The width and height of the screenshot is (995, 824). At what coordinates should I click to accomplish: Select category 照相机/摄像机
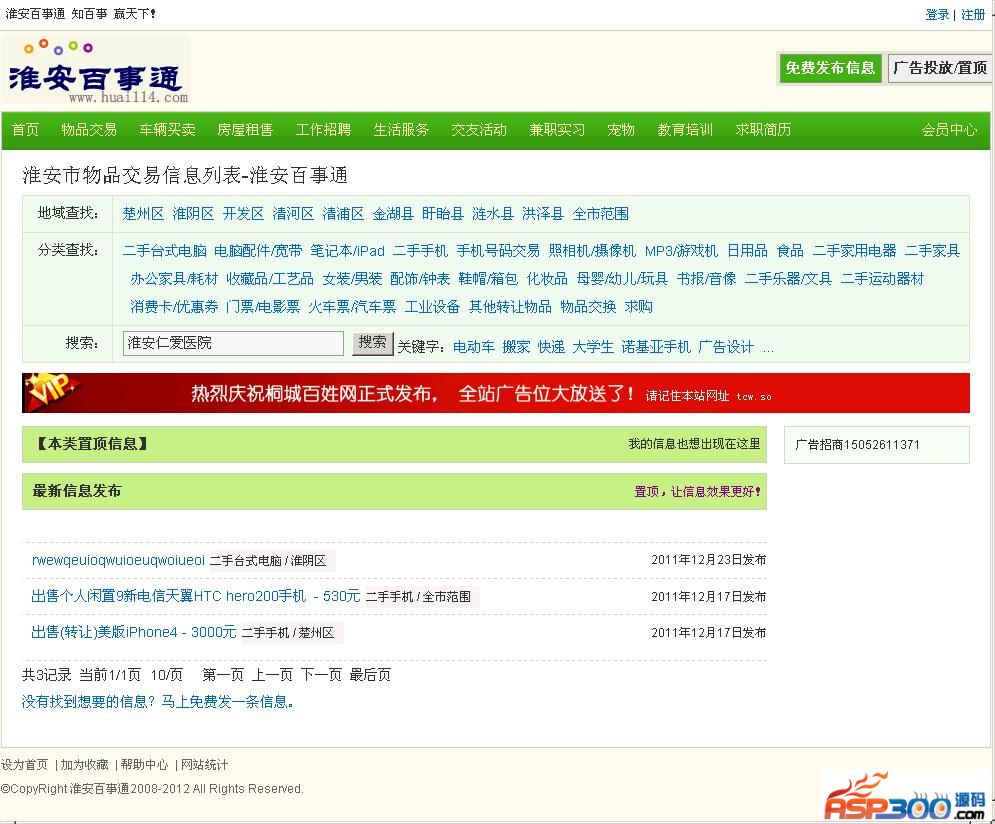pos(592,251)
